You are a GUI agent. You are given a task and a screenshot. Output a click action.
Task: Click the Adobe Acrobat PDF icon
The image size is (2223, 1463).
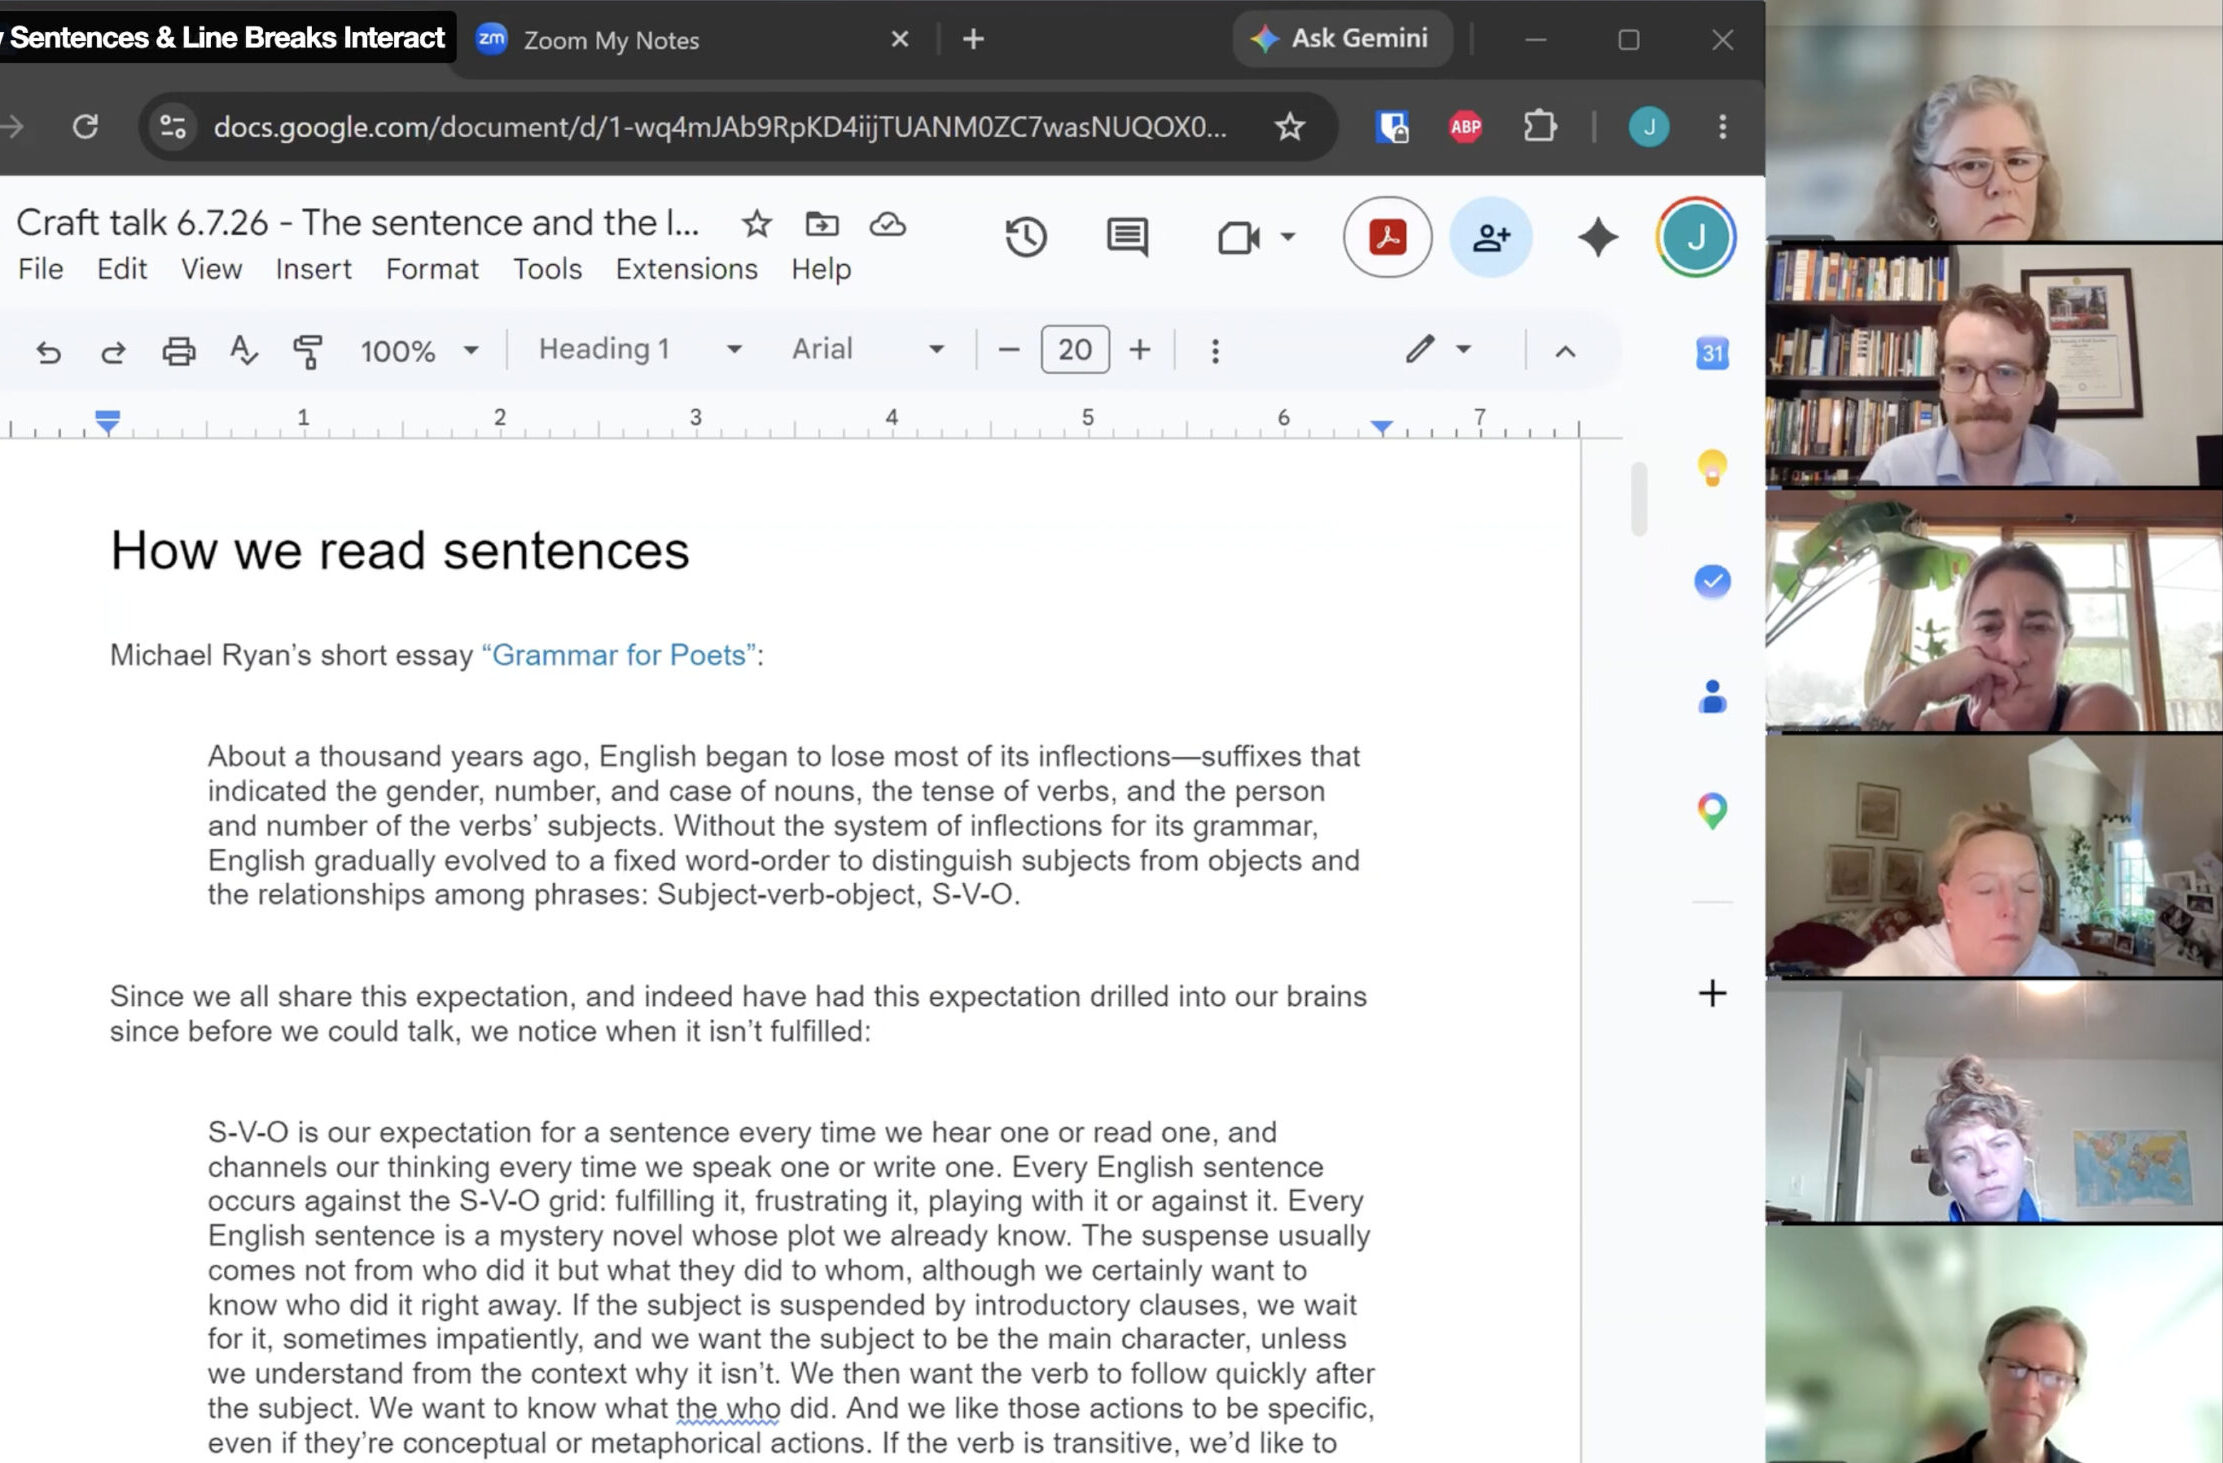1387,237
